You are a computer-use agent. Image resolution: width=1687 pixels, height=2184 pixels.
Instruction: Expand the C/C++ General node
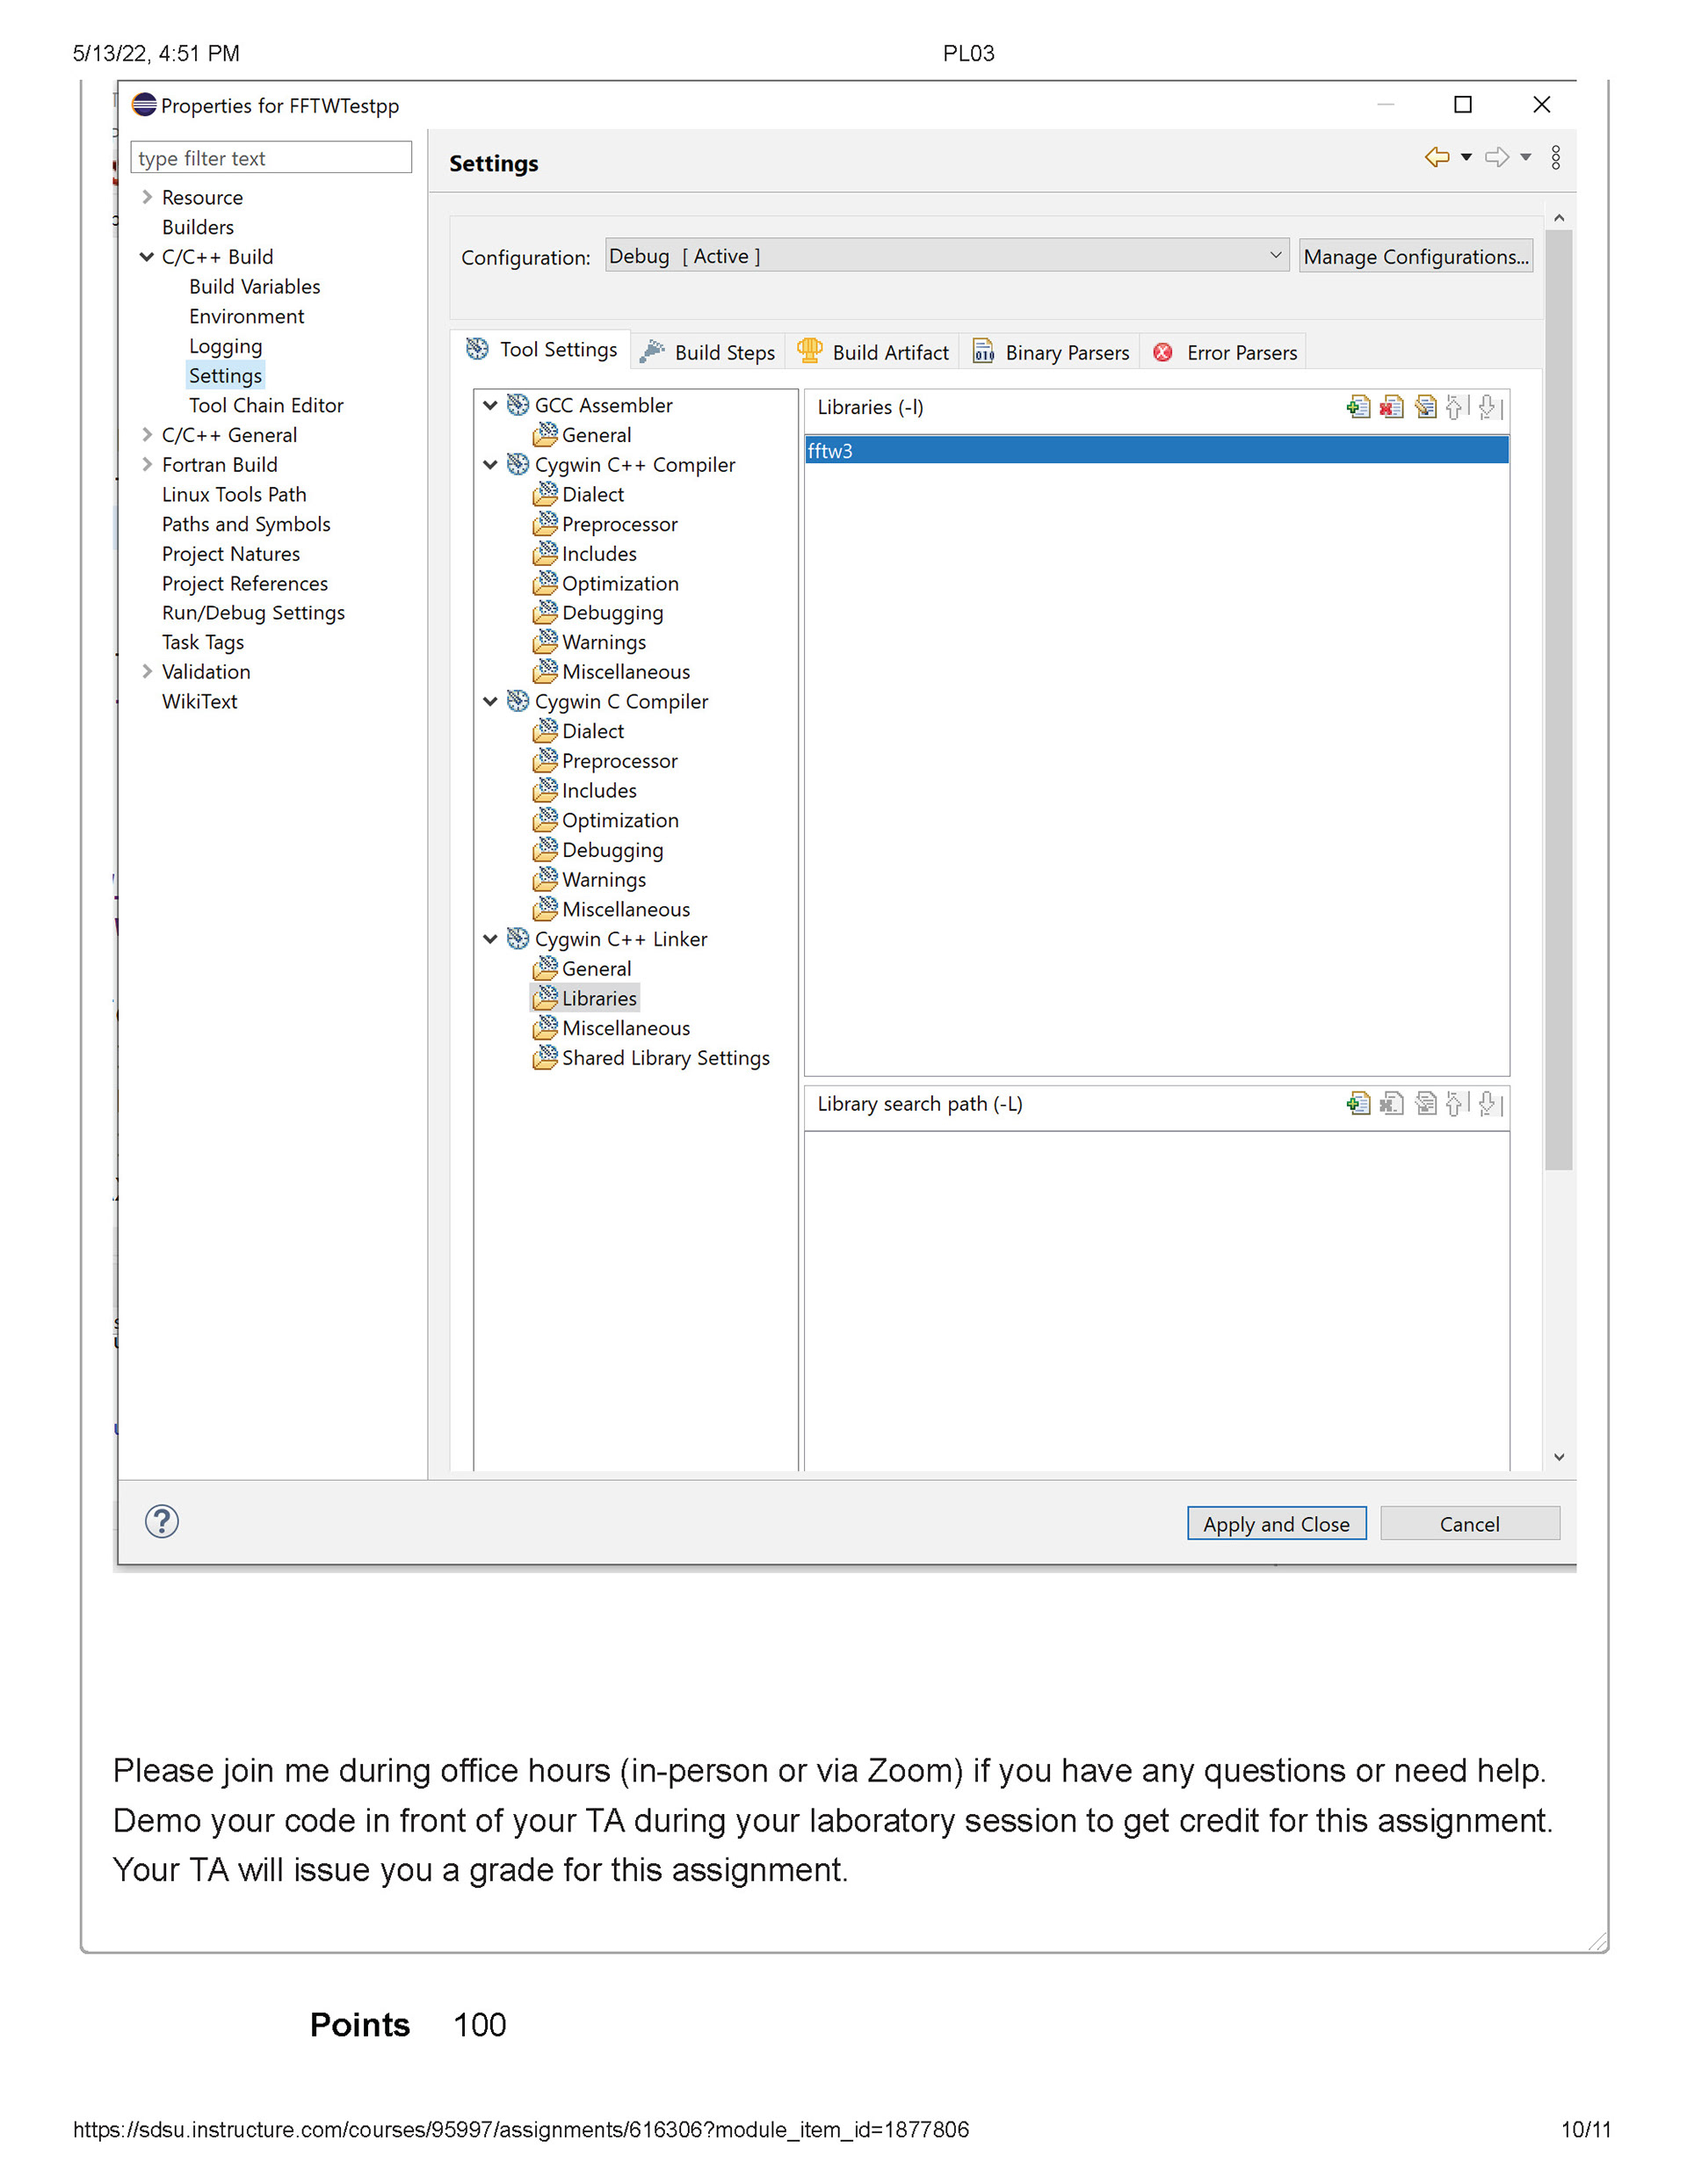[147, 434]
